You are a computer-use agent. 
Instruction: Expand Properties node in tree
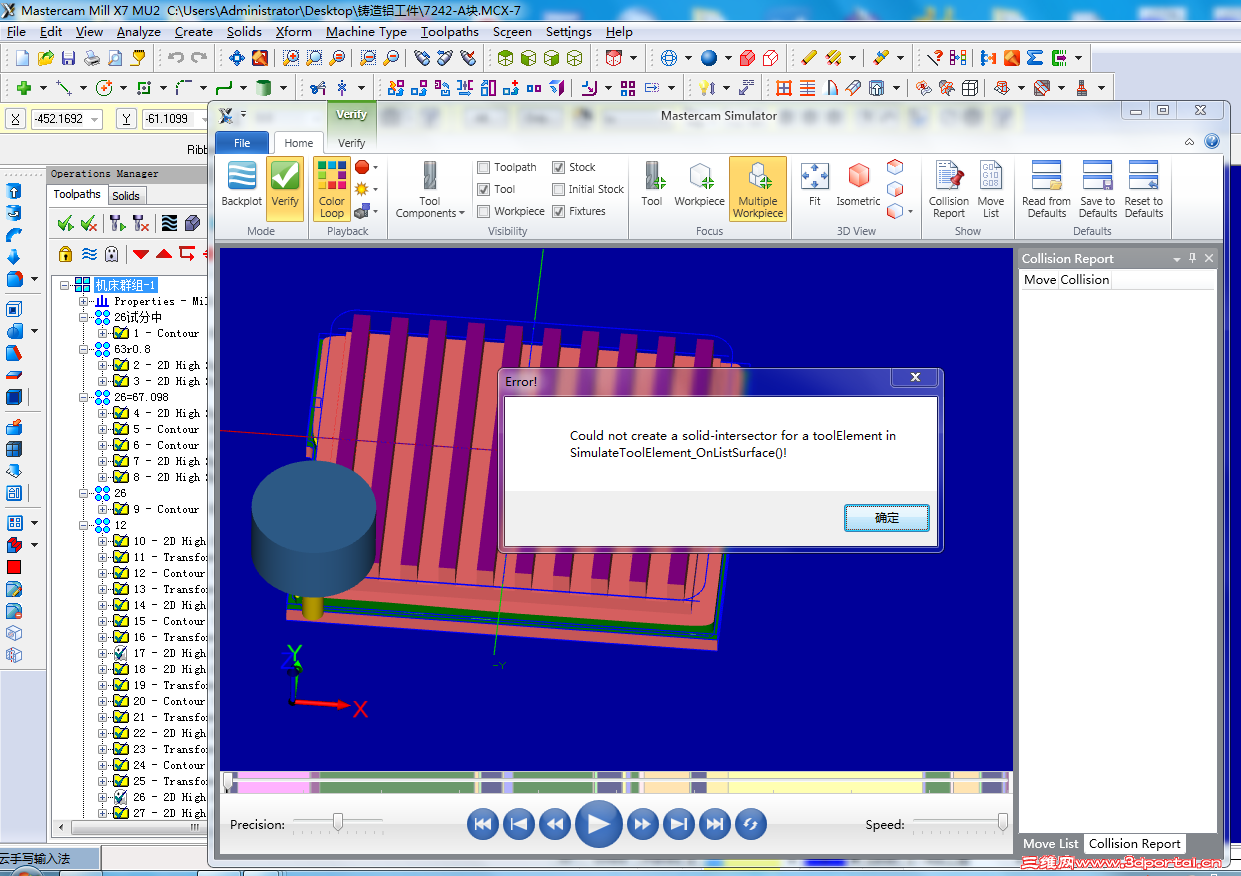tap(84, 301)
